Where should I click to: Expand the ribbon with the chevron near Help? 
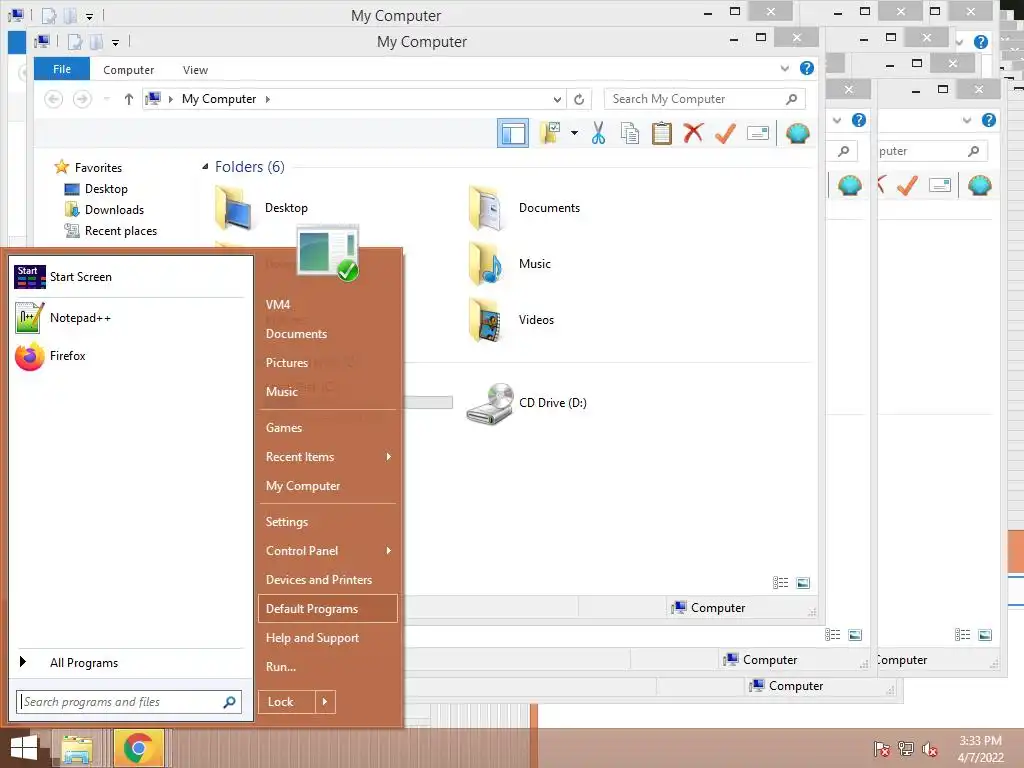tap(784, 69)
